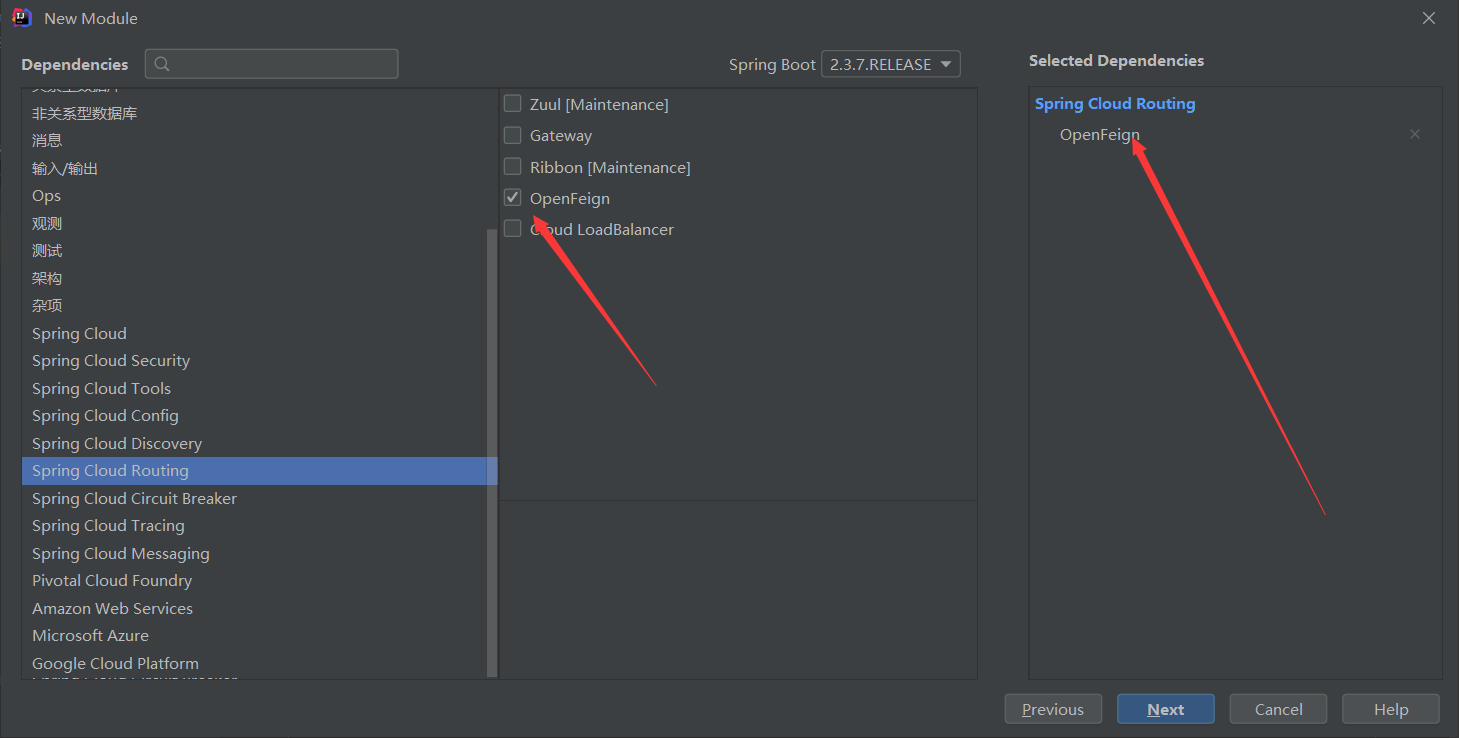
Task: Close the New Module dialog
Action: (1429, 18)
